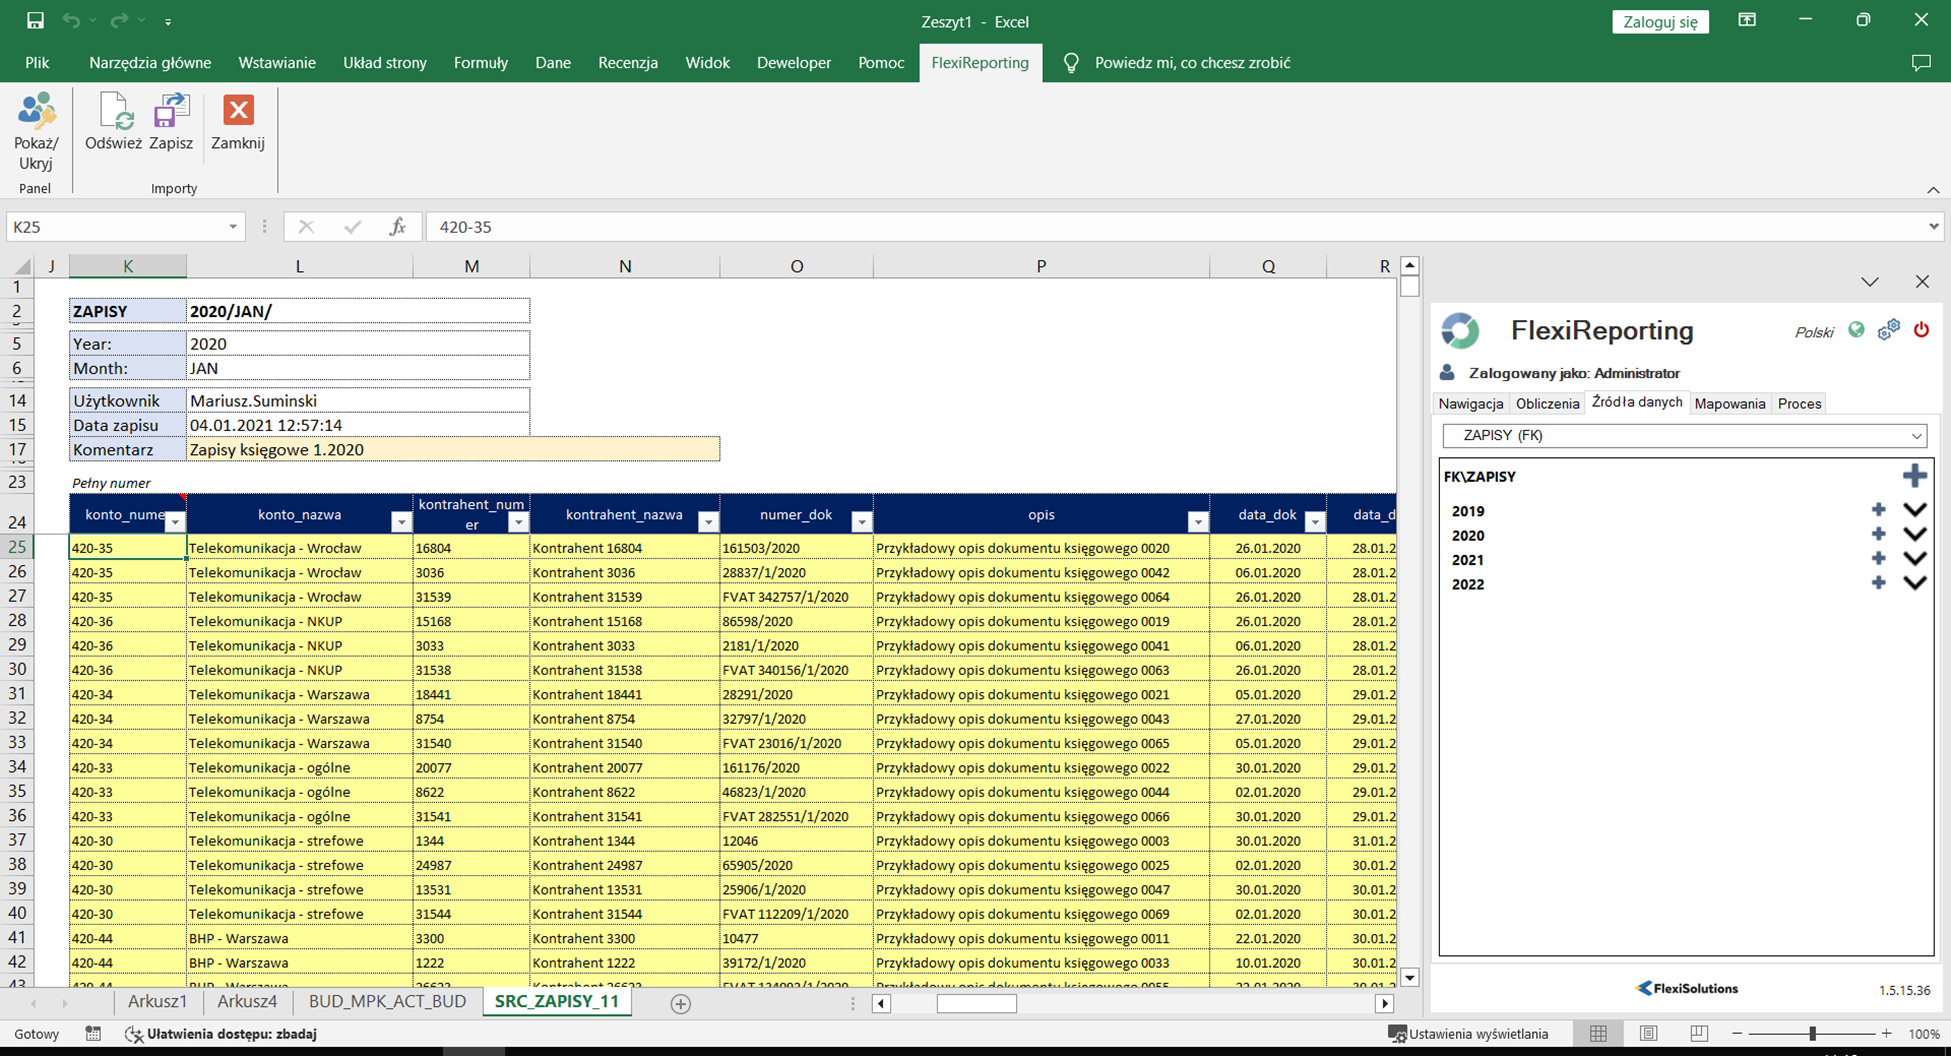The width and height of the screenshot is (1951, 1056).
Task: Open BUD_MPK_ACT_BUD sheet tab
Action: (x=387, y=1002)
